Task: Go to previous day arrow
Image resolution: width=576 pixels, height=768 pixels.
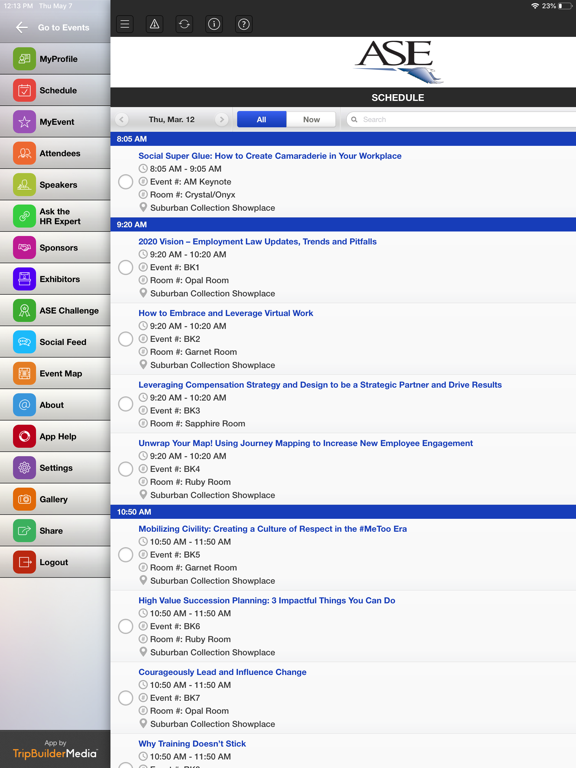Action: [x=121, y=120]
